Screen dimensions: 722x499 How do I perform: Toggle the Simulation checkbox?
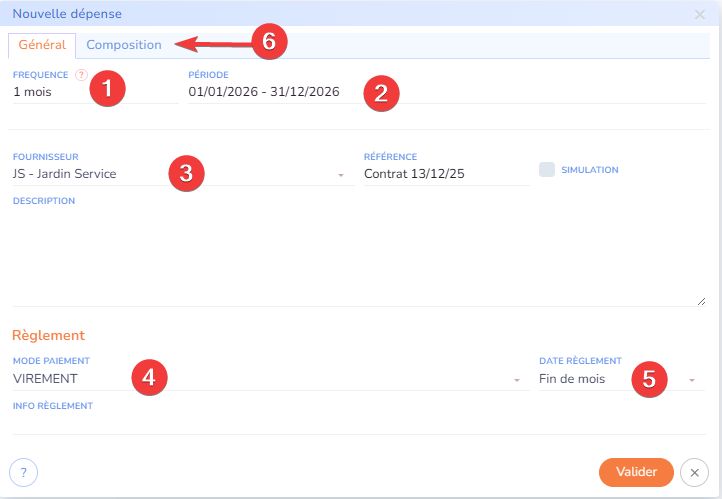click(x=547, y=170)
